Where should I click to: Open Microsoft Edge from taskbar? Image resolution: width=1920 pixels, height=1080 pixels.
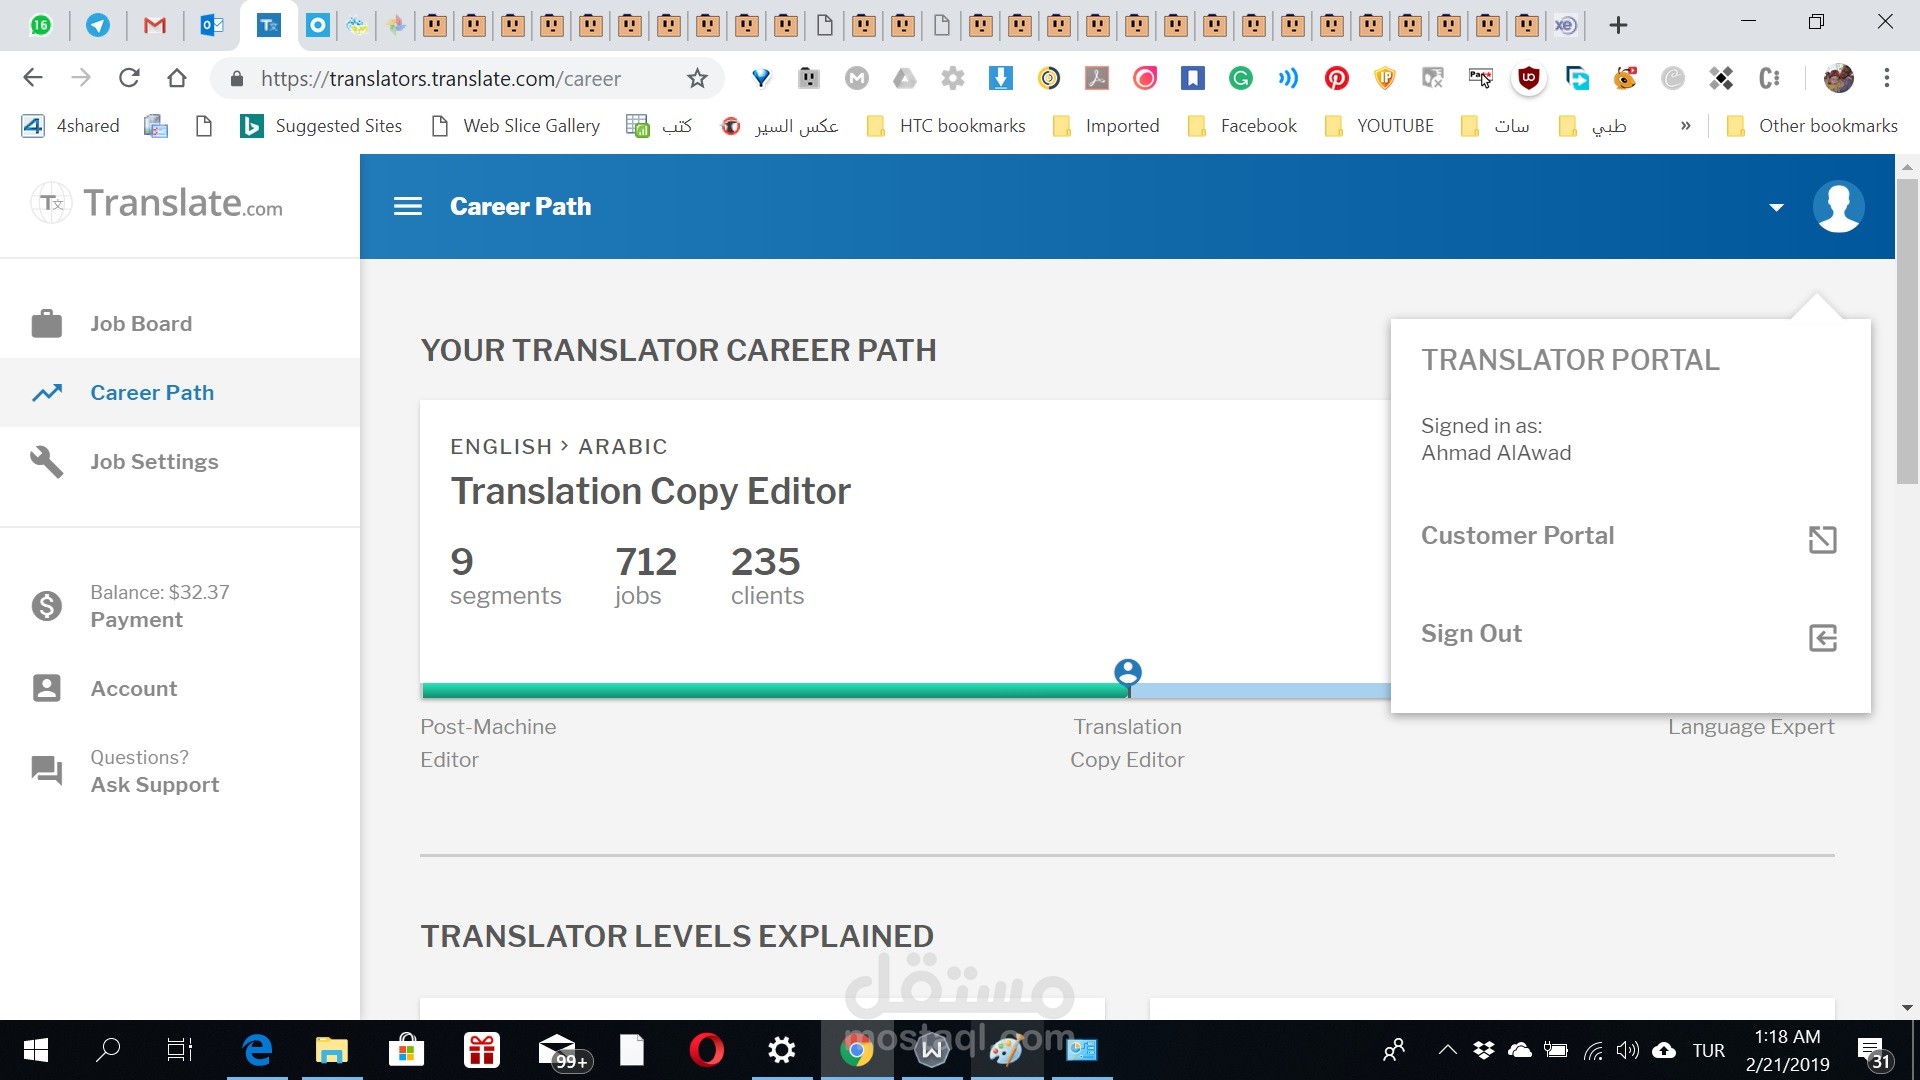click(257, 1050)
